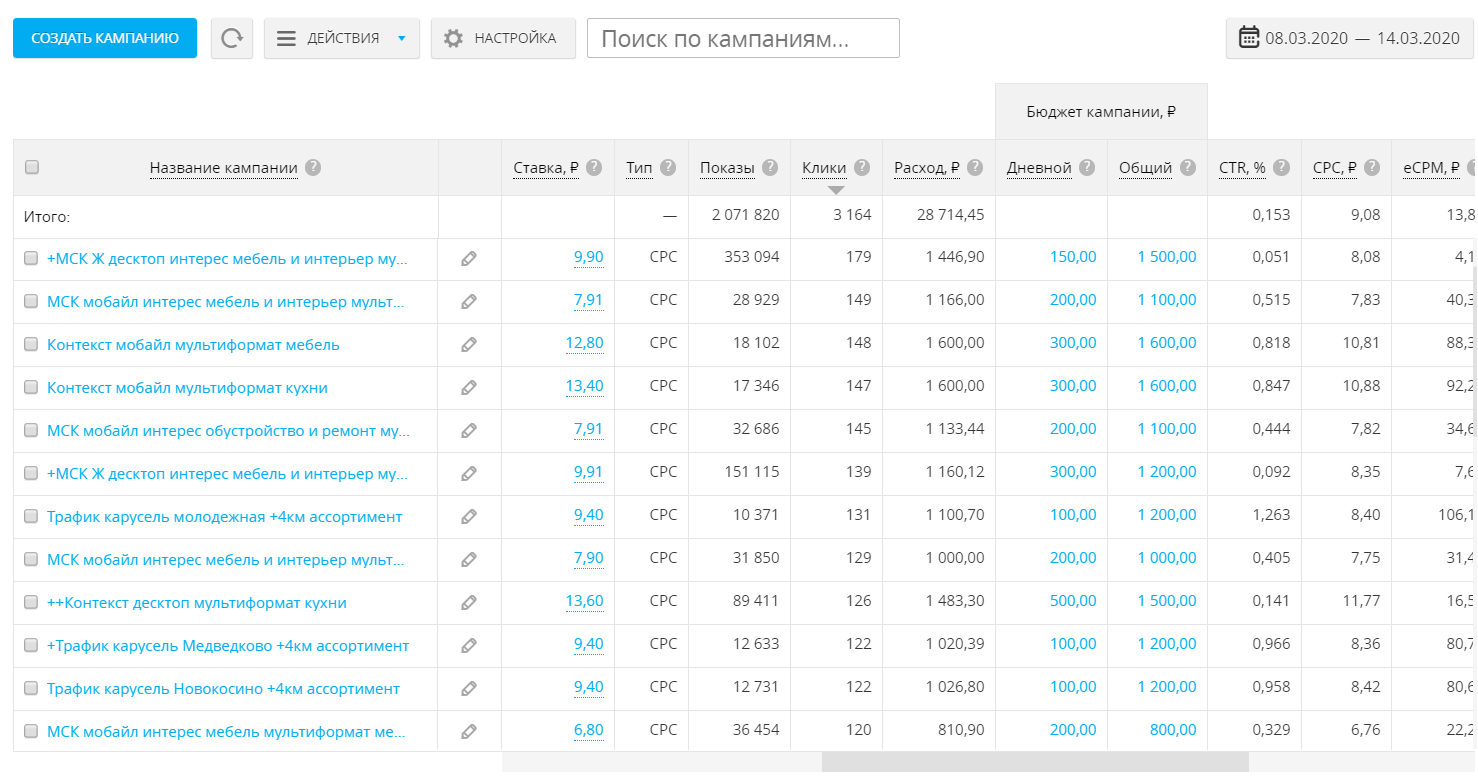Open help icon next to Показы column
The image size is (1478, 777).
pos(770,167)
